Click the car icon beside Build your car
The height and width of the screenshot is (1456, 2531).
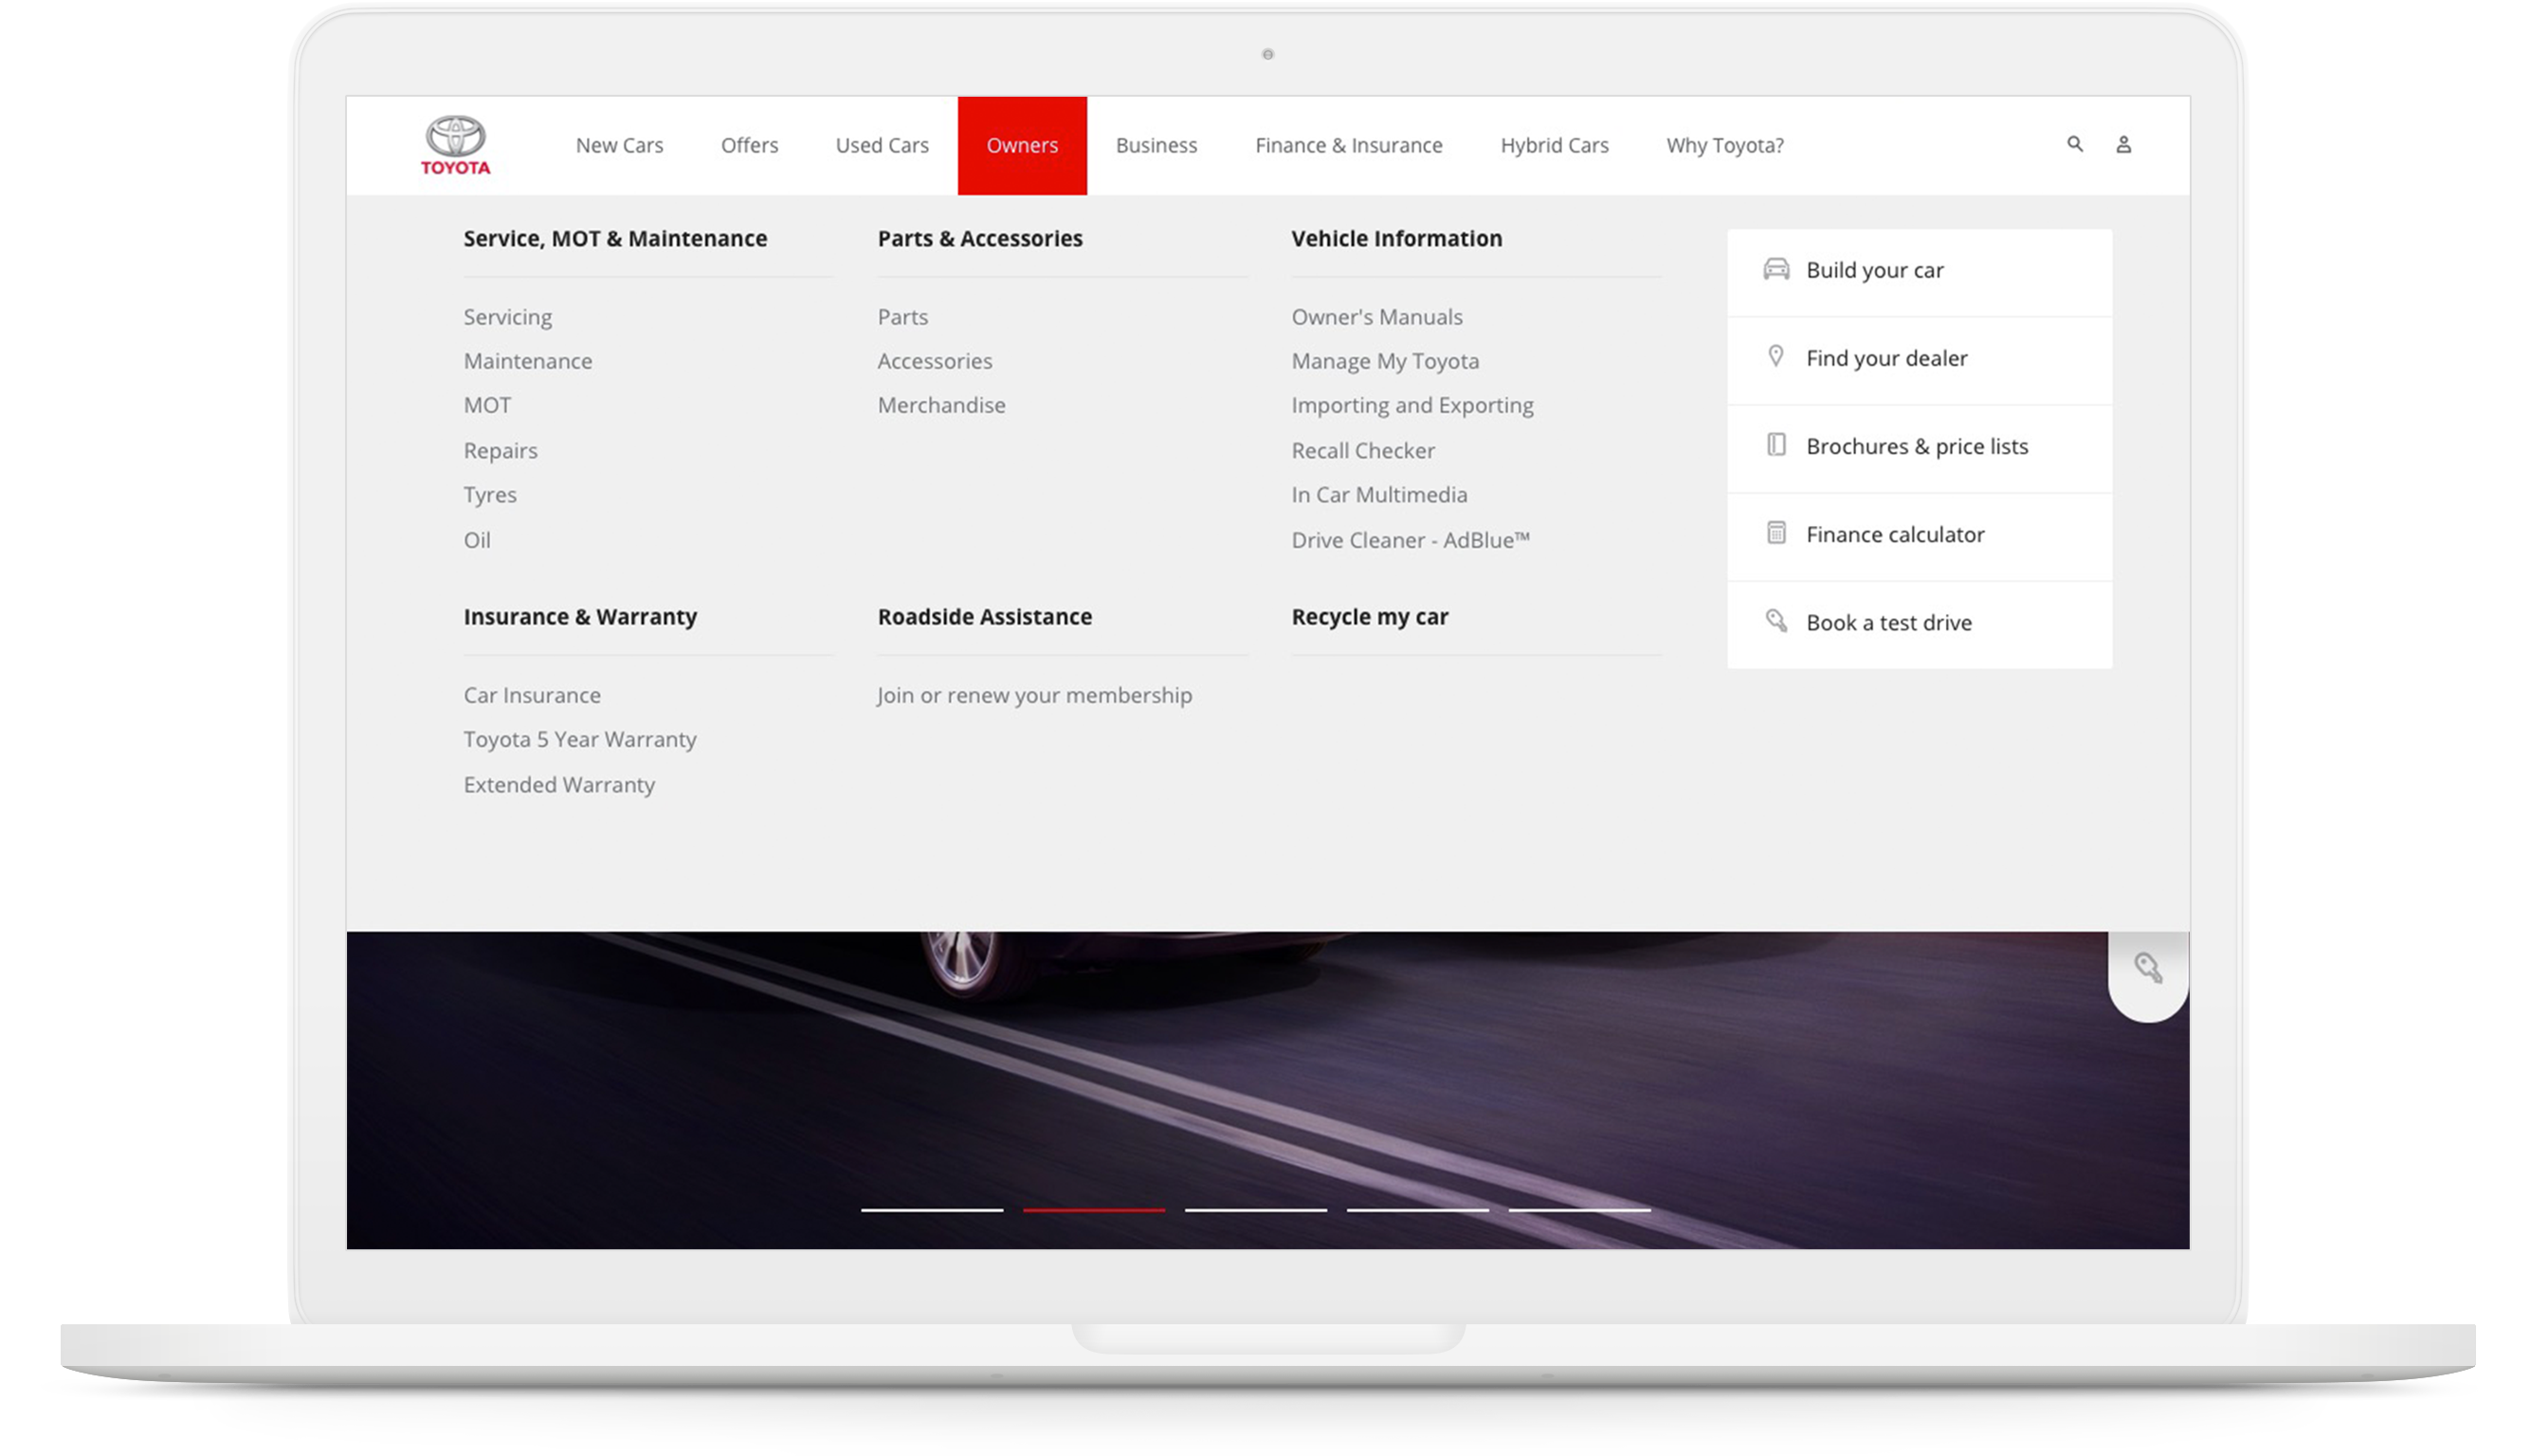point(1776,269)
